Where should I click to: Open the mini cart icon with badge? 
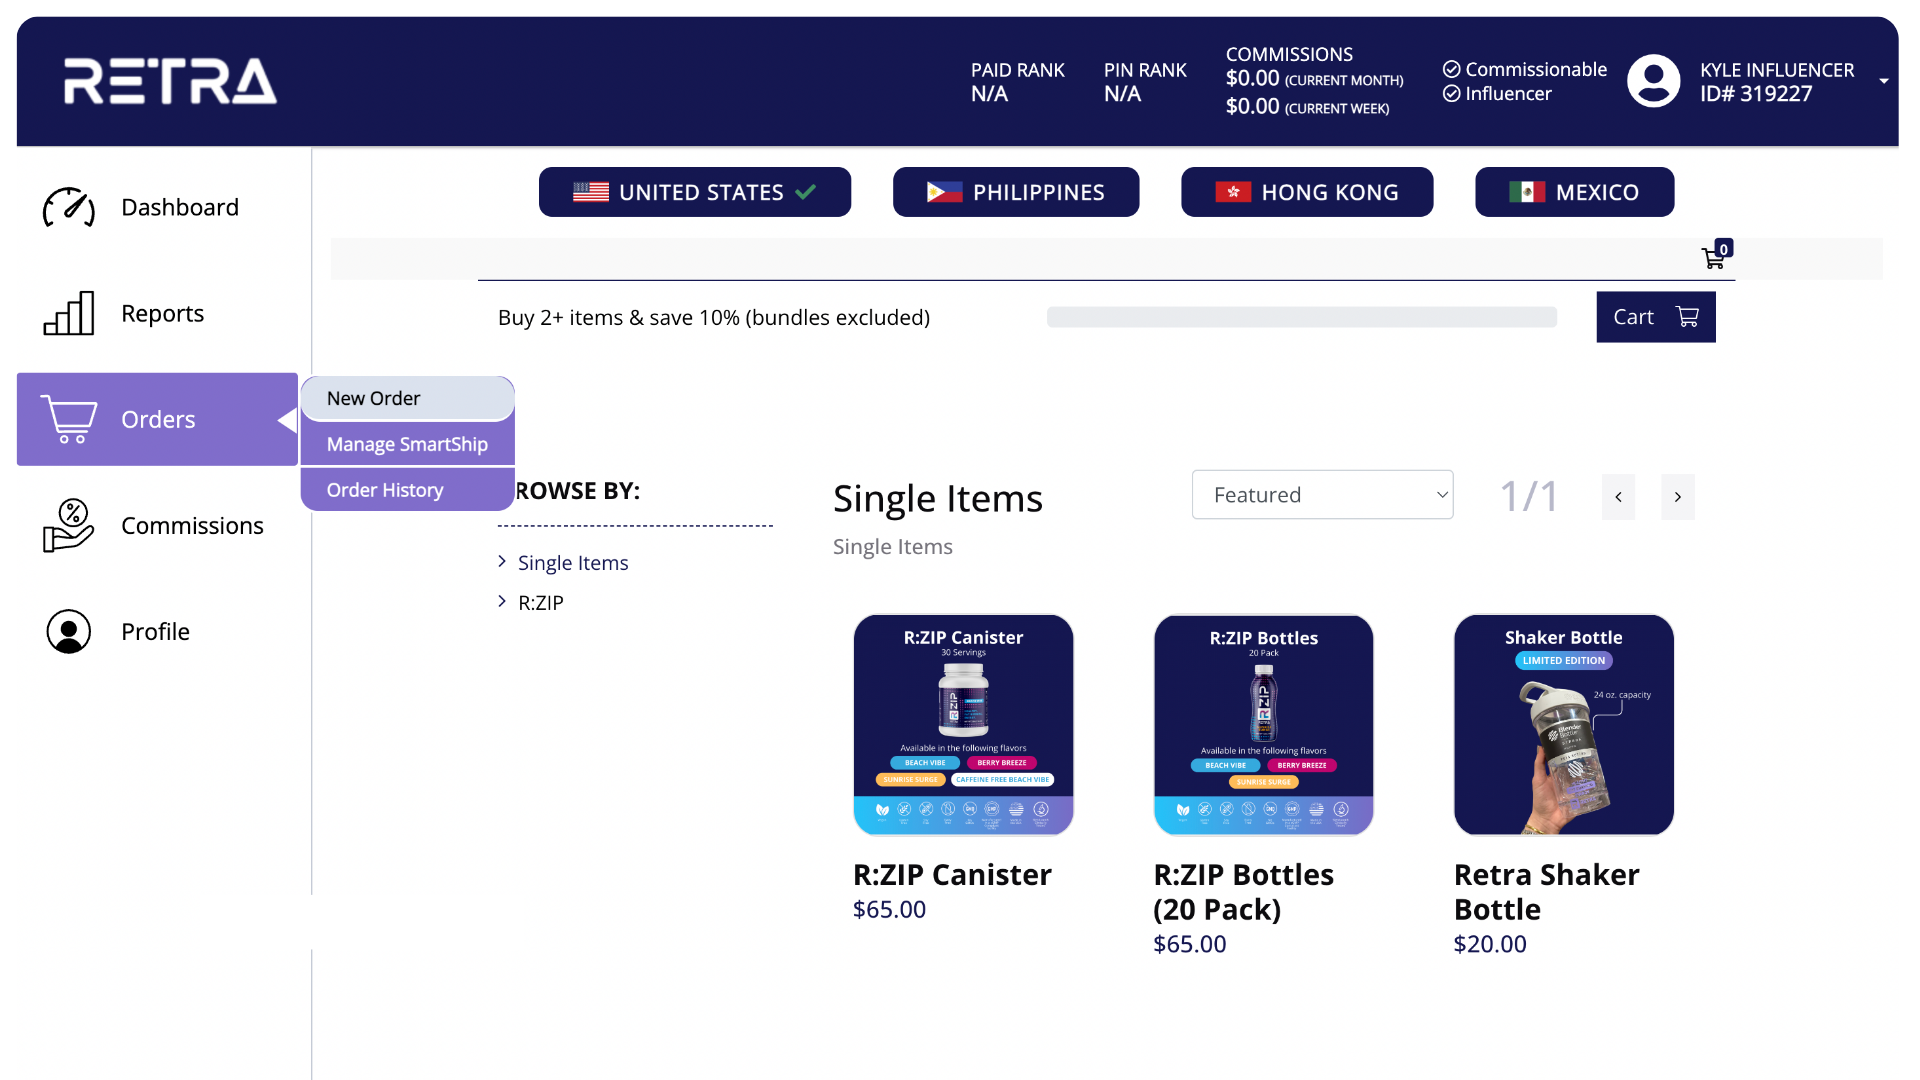[x=1715, y=257]
